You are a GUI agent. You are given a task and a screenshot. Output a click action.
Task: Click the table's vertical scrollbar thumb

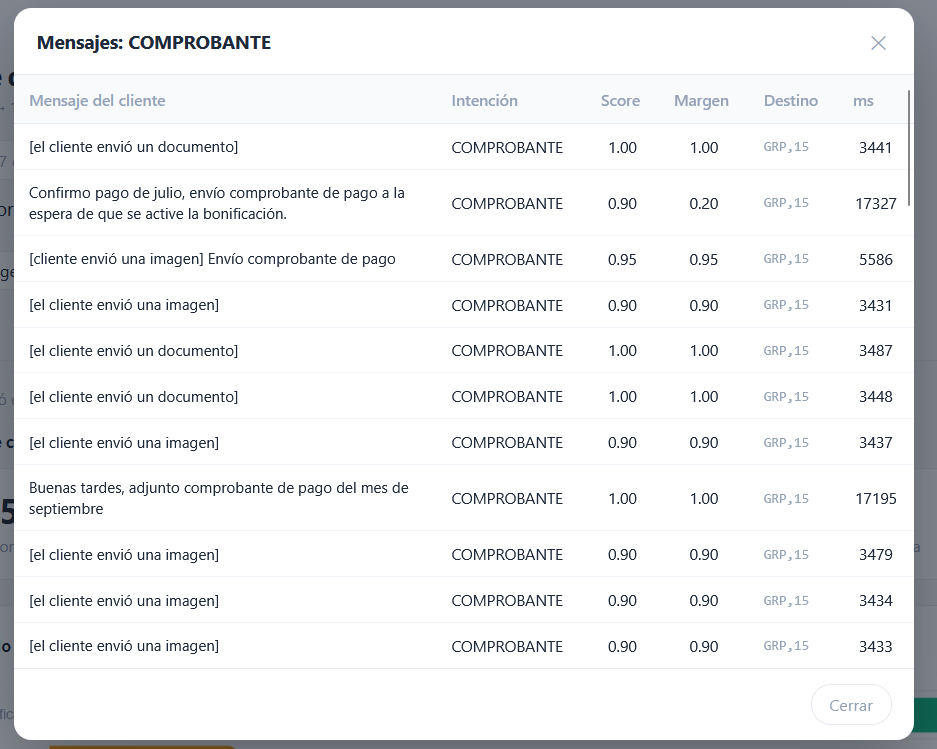909,148
